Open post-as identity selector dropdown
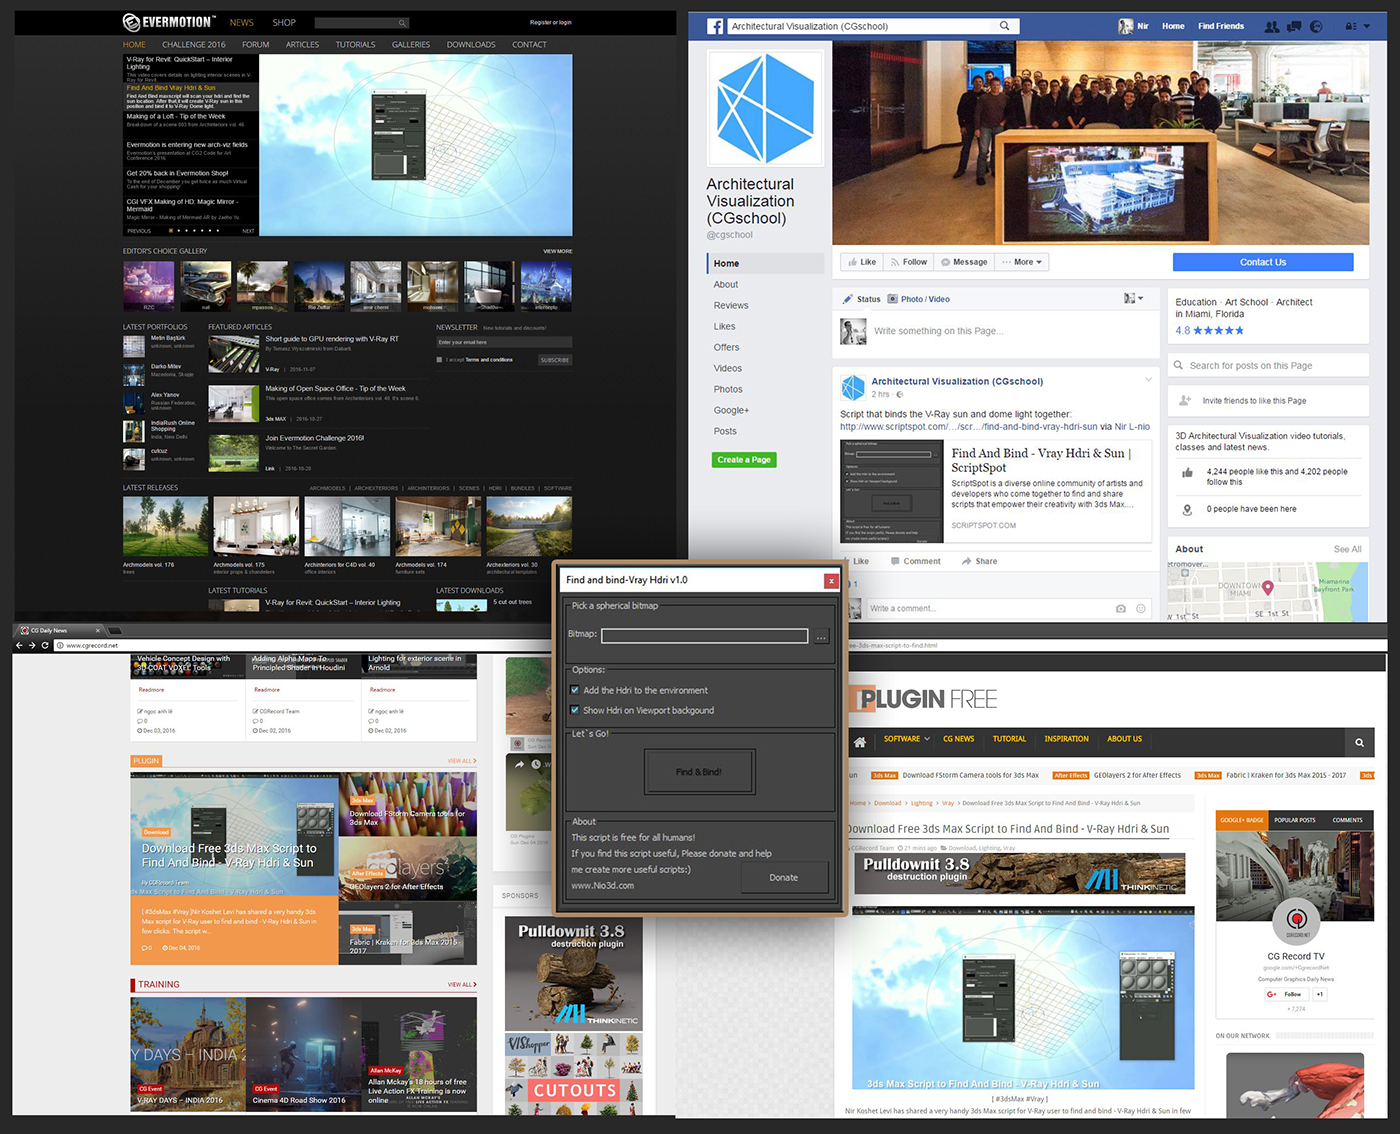This screenshot has height=1134, width=1400. coord(1133,298)
